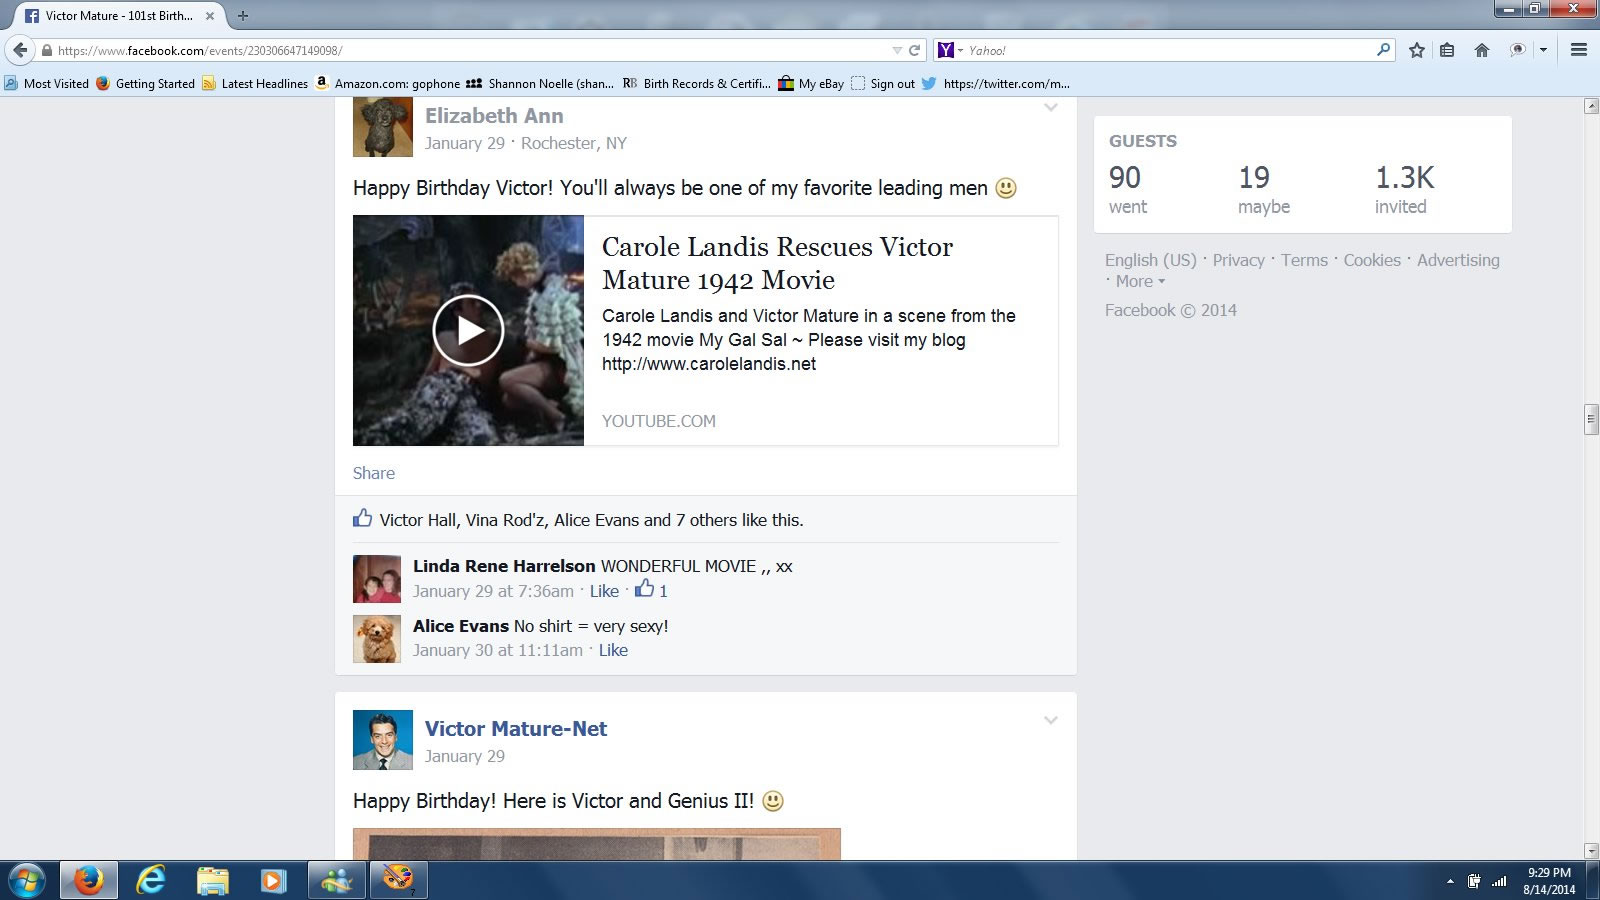Expand options chevron on Victor Mature-Net post

[1051, 720]
